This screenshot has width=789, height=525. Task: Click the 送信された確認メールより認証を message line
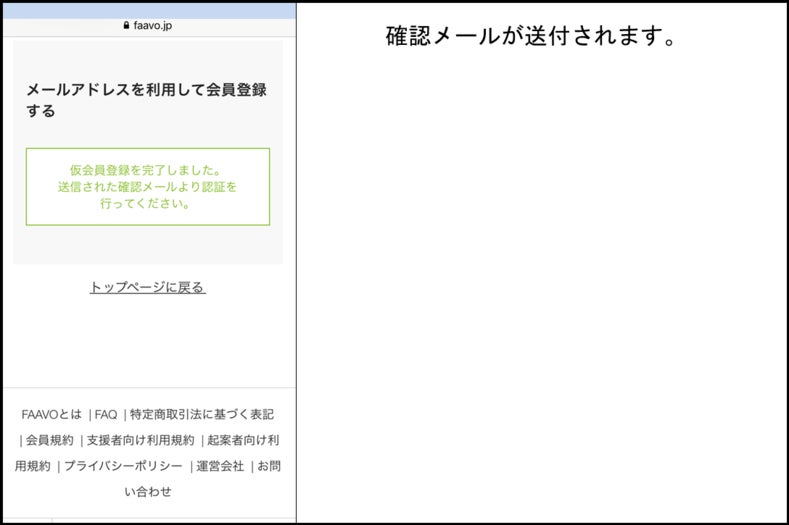click(147, 187)
